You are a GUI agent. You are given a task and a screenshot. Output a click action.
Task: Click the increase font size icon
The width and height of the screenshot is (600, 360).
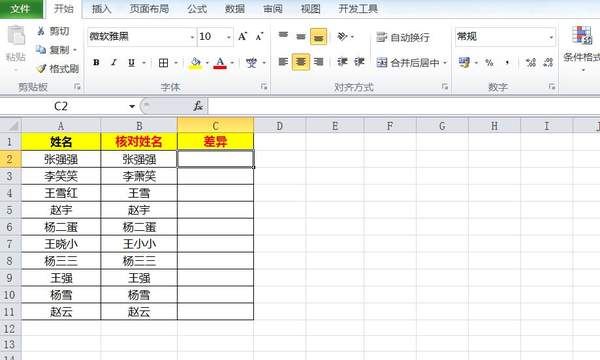(x=243, y=37)
